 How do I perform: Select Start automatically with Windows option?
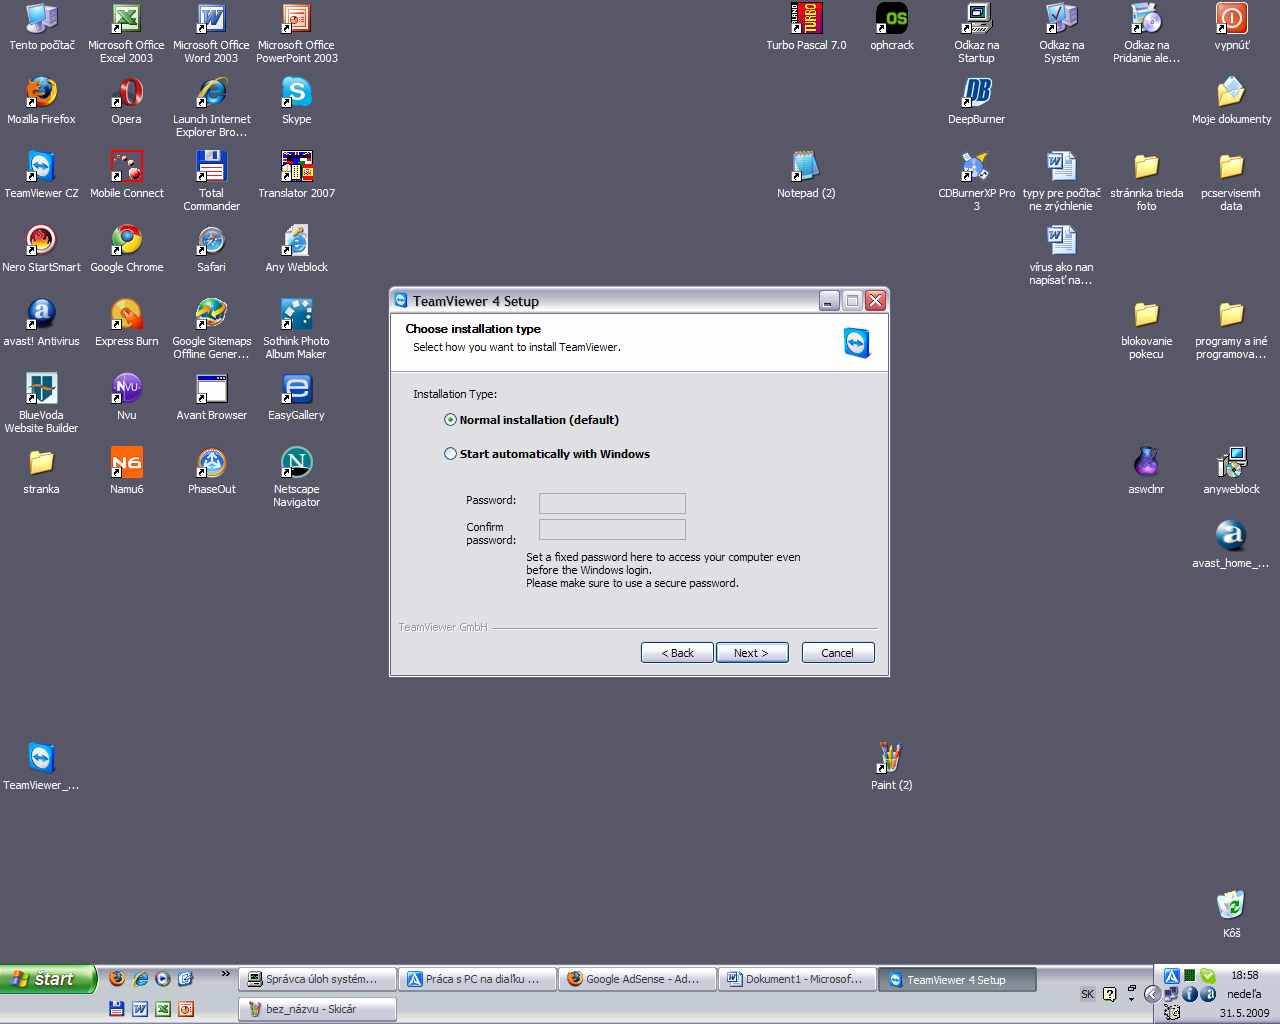pos(450,453)
